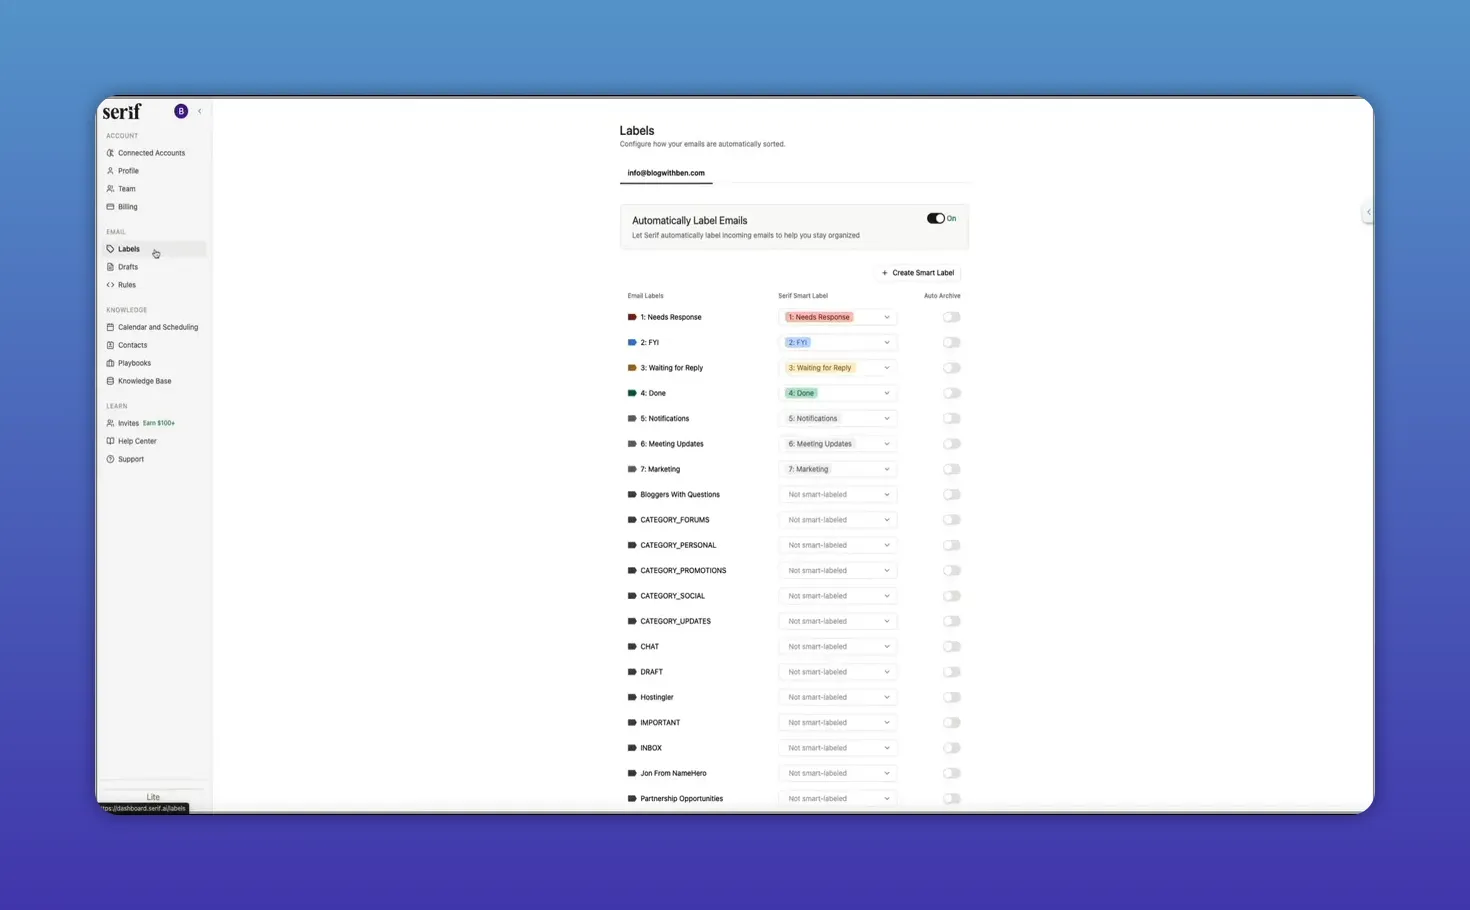Click the red label icon for Needs Response

click(x=632, y=317)
